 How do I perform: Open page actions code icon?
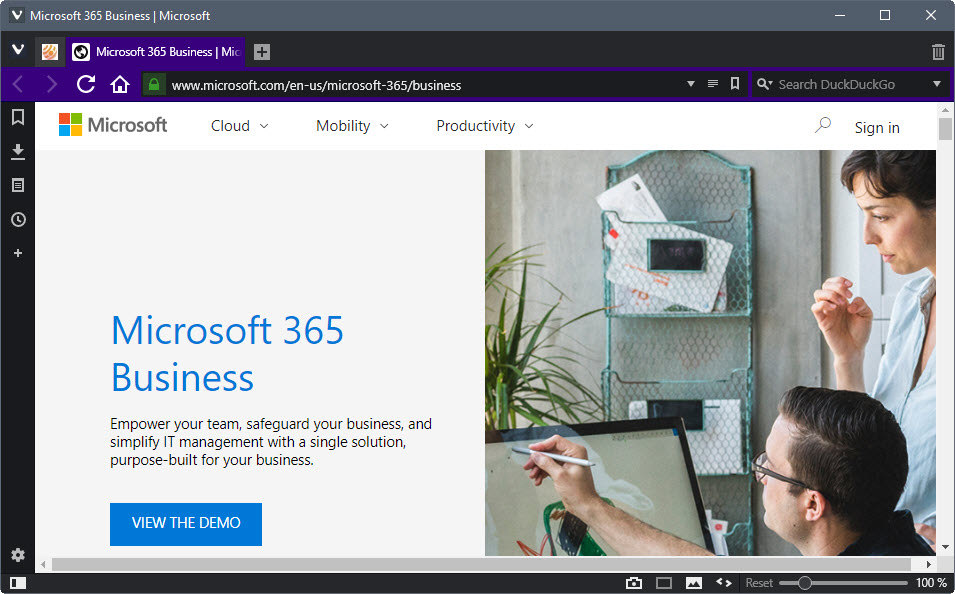[724, 583]
